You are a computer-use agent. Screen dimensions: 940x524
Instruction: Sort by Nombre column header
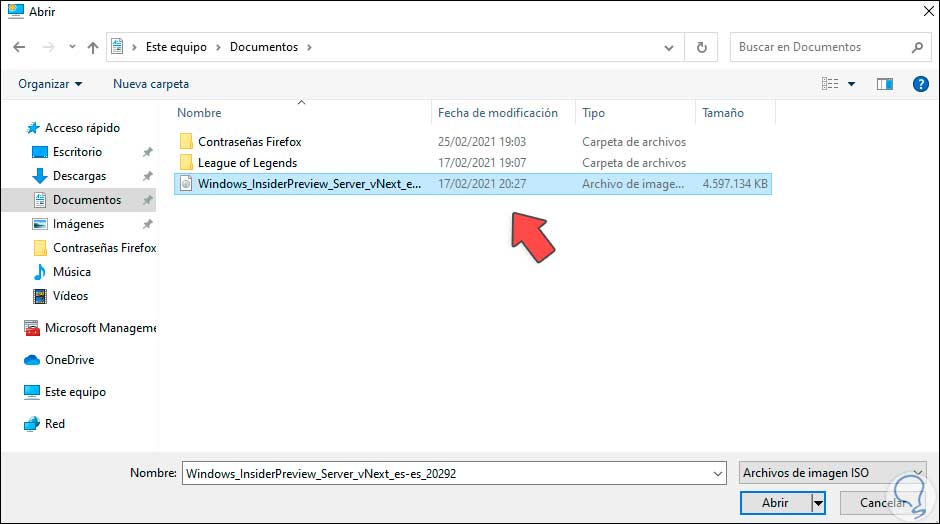[x=199, y=113]
